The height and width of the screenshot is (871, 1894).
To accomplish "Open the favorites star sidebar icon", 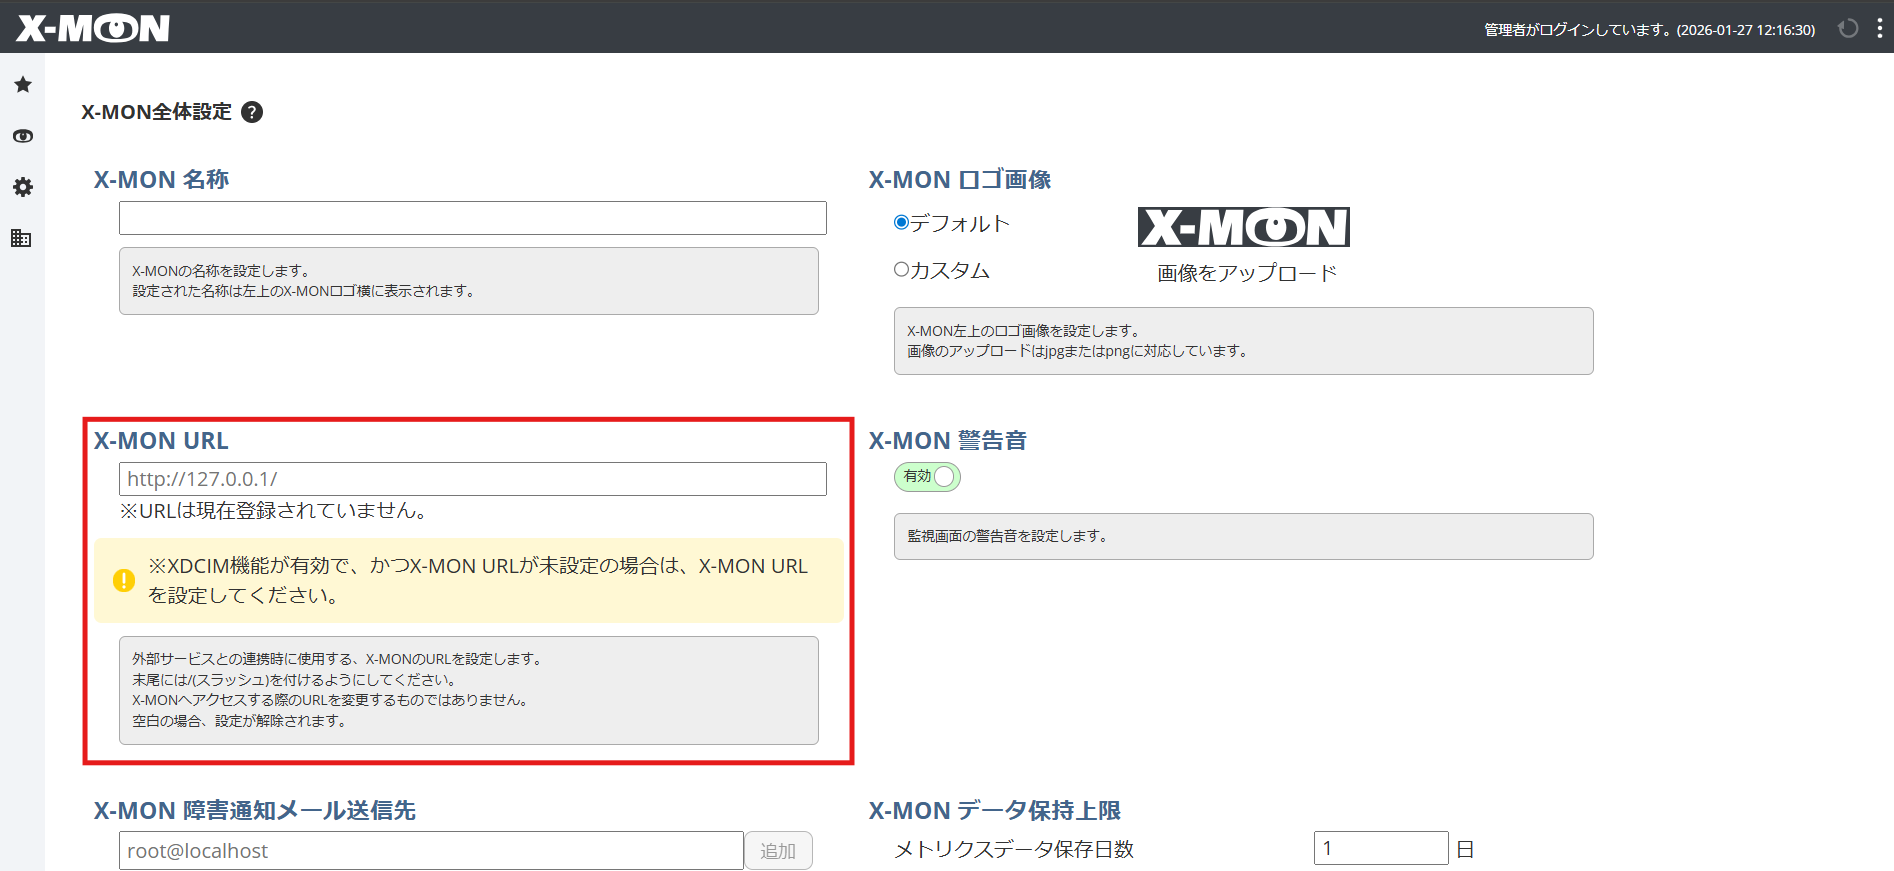I will pyautogui.click(x=23, y=85).
